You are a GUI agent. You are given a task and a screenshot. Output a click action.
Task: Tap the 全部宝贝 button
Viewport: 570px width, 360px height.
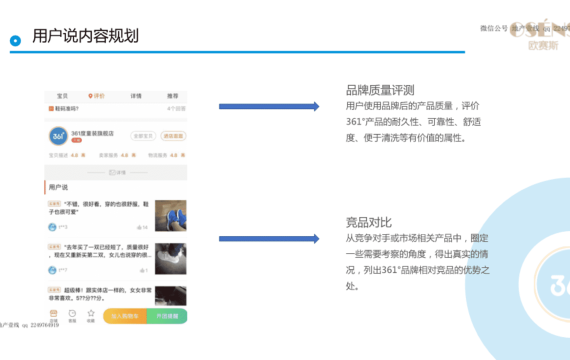click(143, 136)
